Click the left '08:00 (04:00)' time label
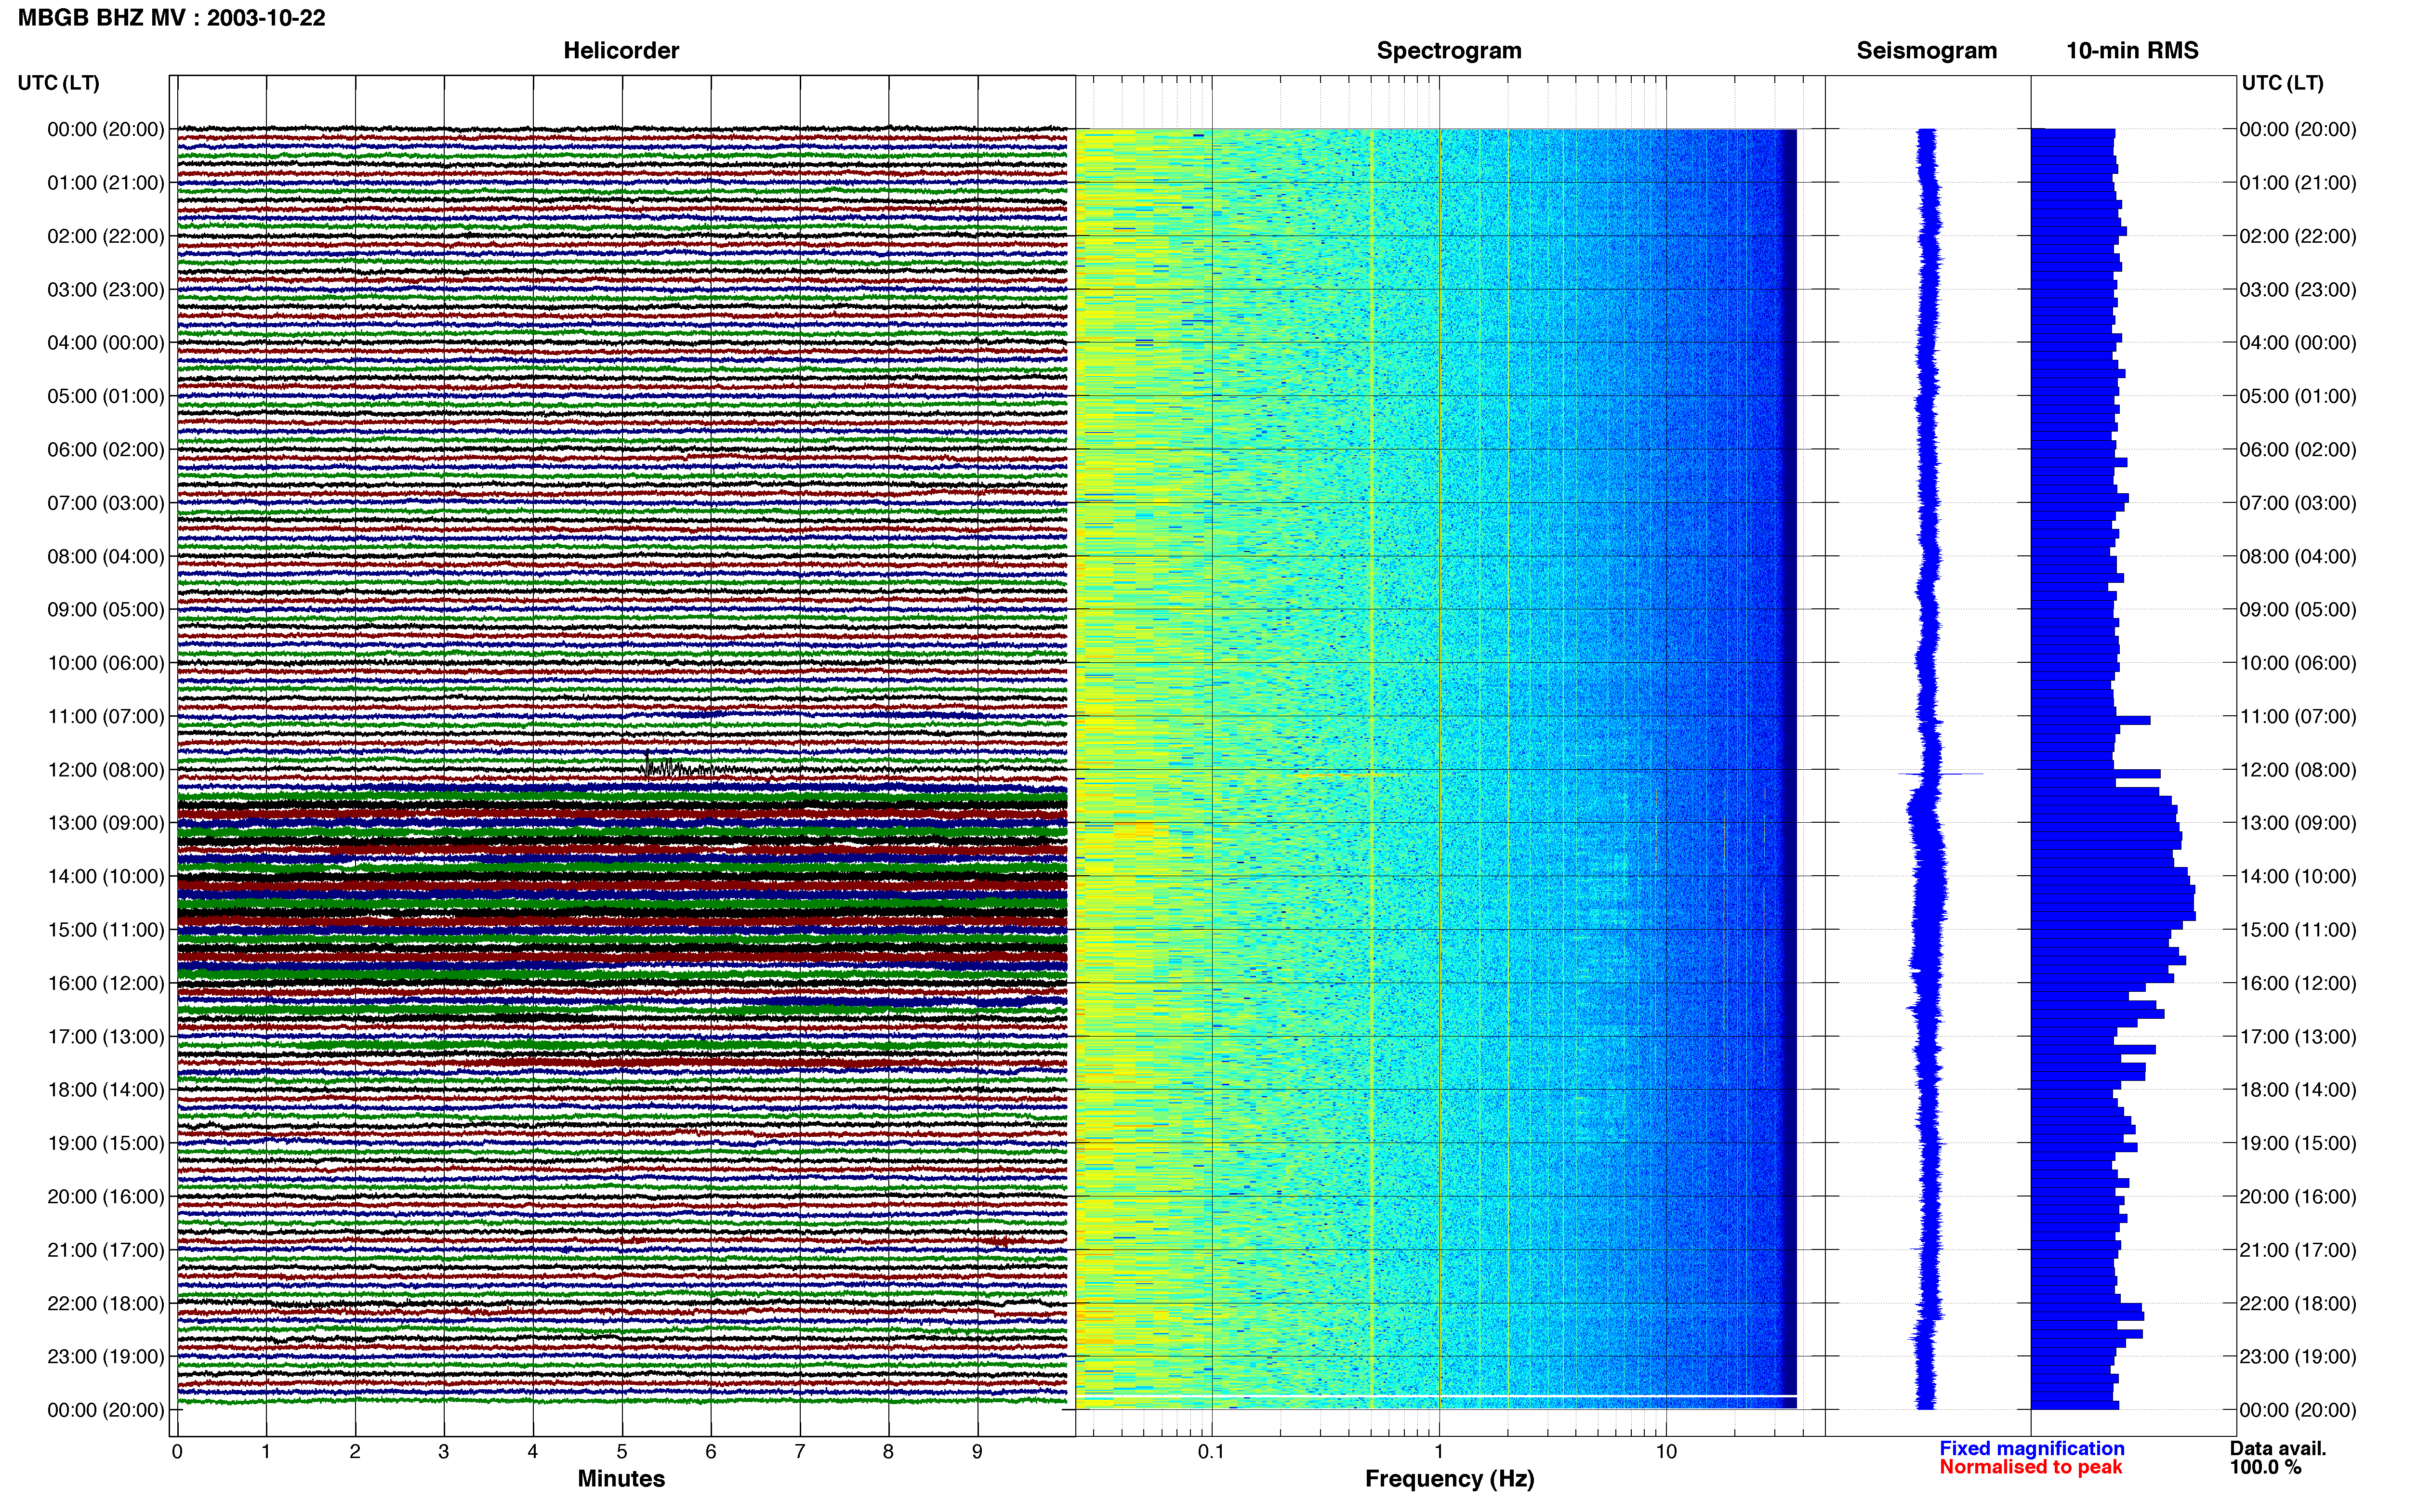2418x1512 pixels. pyautogui.click(x=106, y=556)
